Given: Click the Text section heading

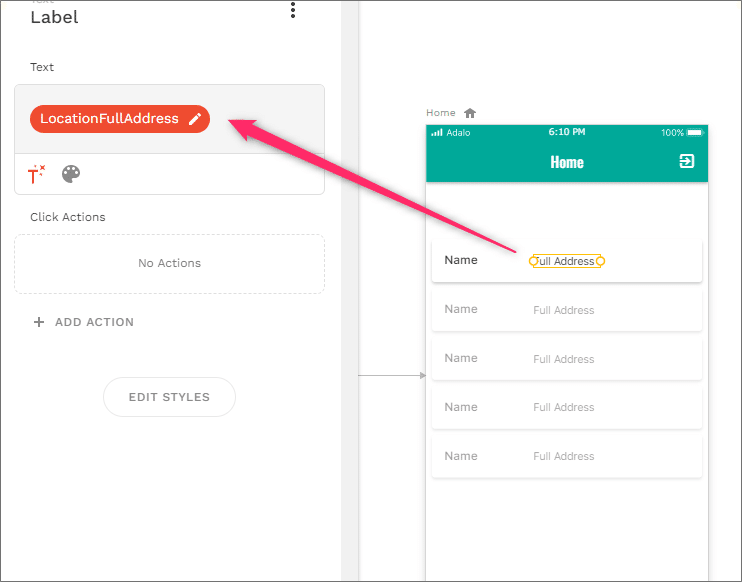Looking at the screenshot, I should click(x=42, y=67).
